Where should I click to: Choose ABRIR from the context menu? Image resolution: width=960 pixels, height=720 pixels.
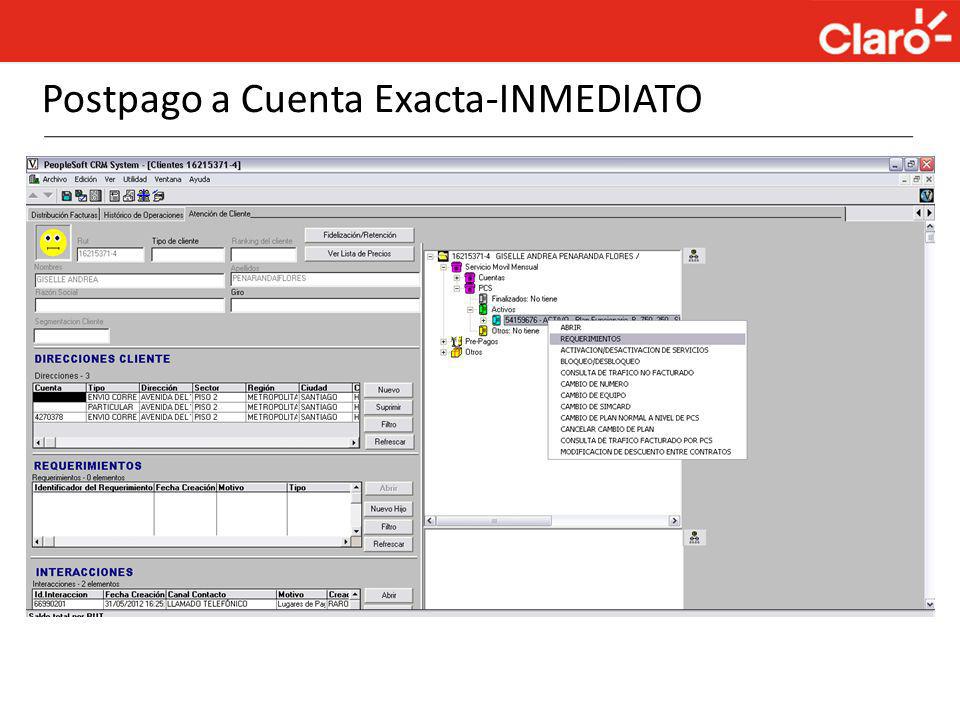point(647,328)
